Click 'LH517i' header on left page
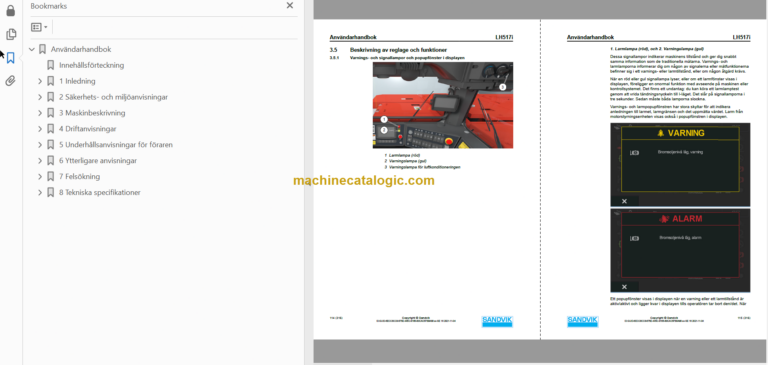The height and width of the screenshot is (365, 768). pyautogui.click(x=504, y=37)
